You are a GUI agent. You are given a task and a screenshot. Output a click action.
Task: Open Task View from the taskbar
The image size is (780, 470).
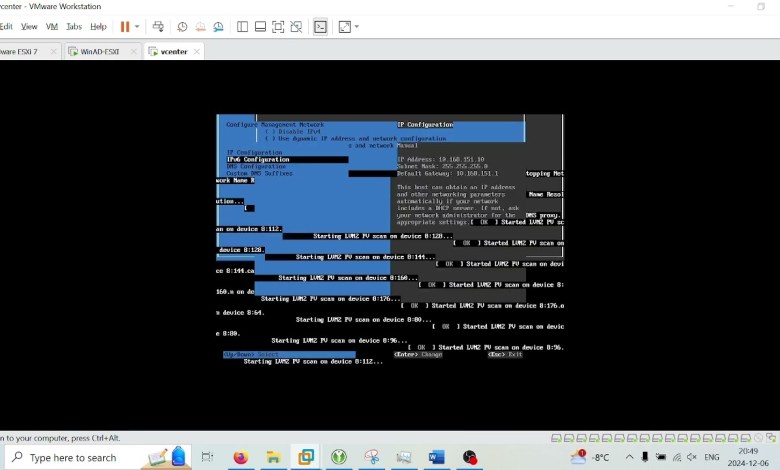point(207,457)
